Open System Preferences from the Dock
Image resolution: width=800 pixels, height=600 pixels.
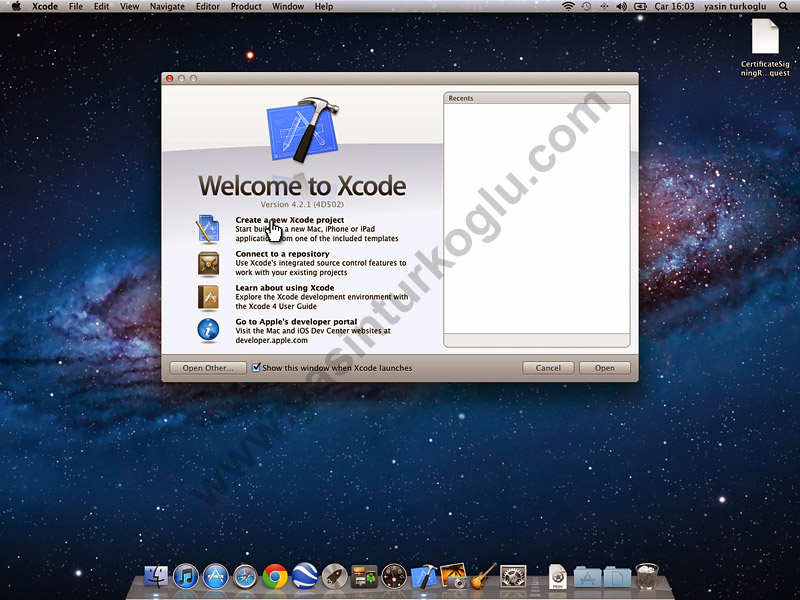(x=513, y=577)
